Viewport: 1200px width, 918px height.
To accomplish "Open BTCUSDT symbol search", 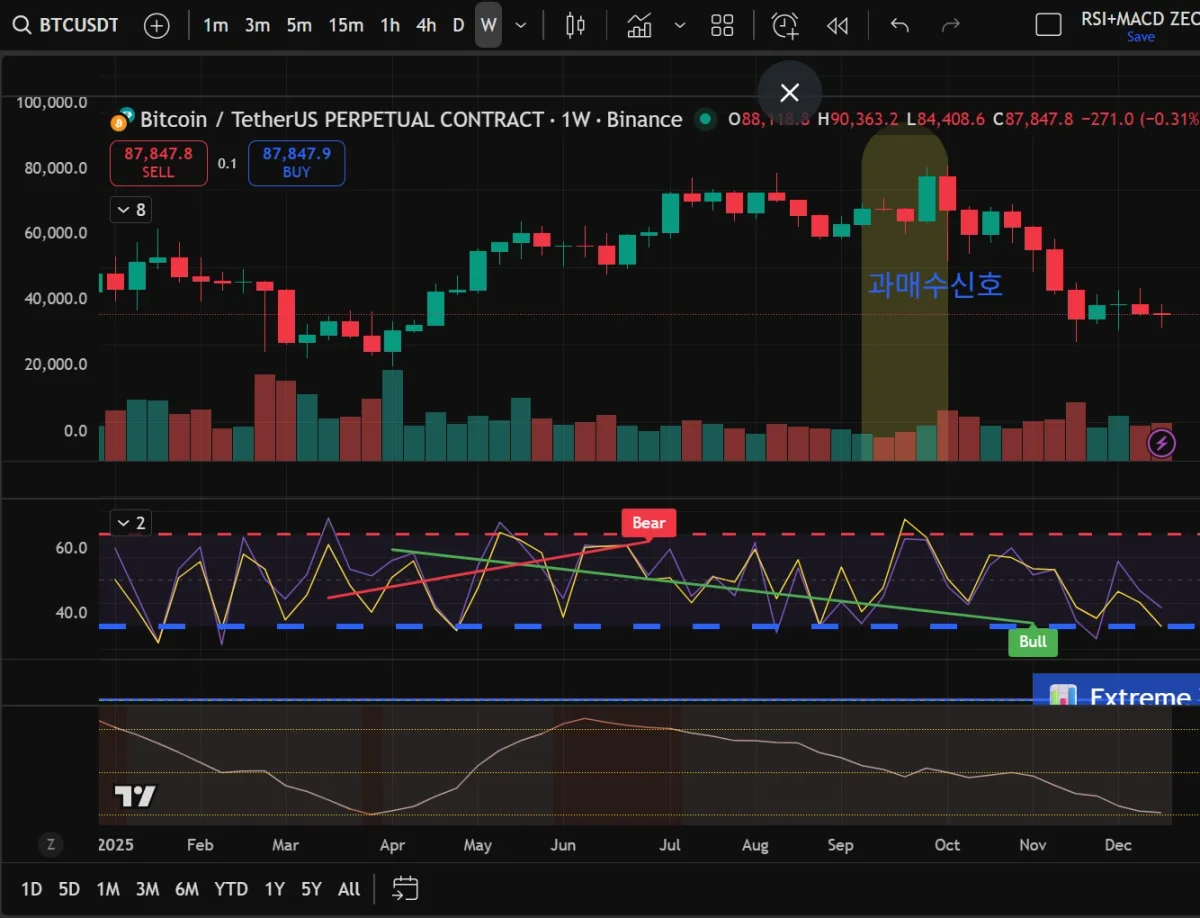I will point(65,25).
